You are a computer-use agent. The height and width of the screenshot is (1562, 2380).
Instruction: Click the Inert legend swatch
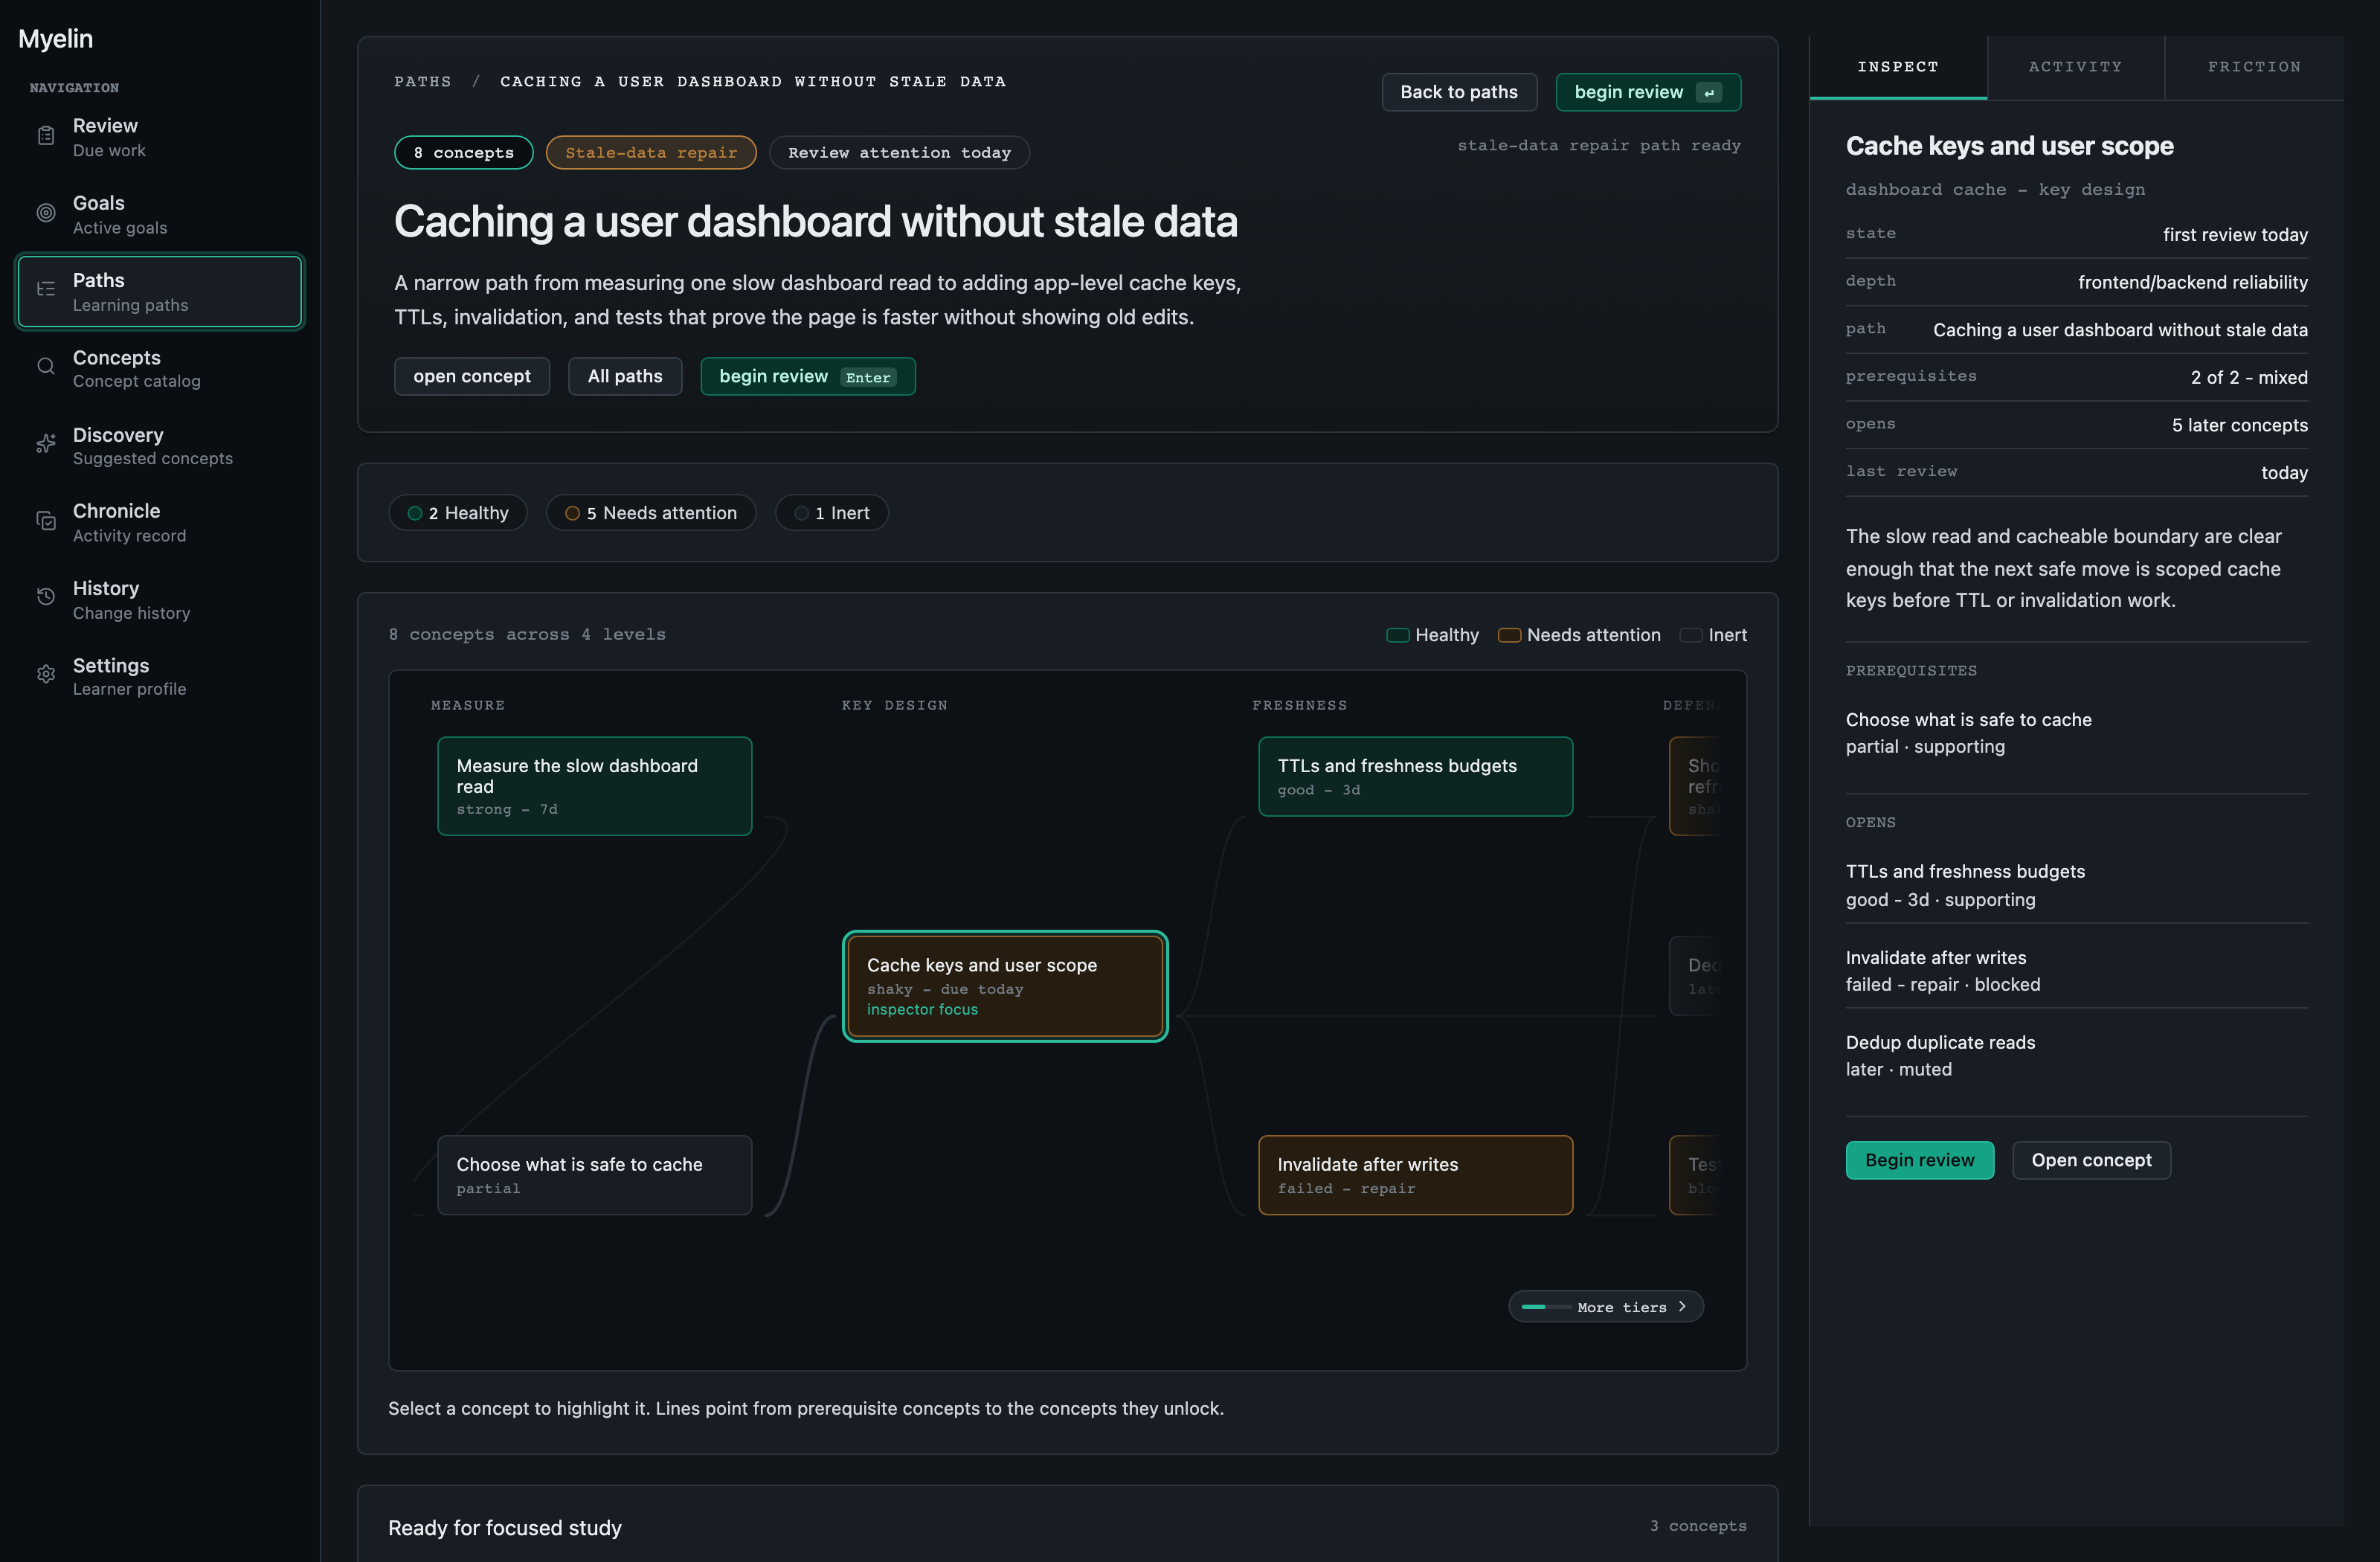pyautogui.click(x=1691, y=635)
